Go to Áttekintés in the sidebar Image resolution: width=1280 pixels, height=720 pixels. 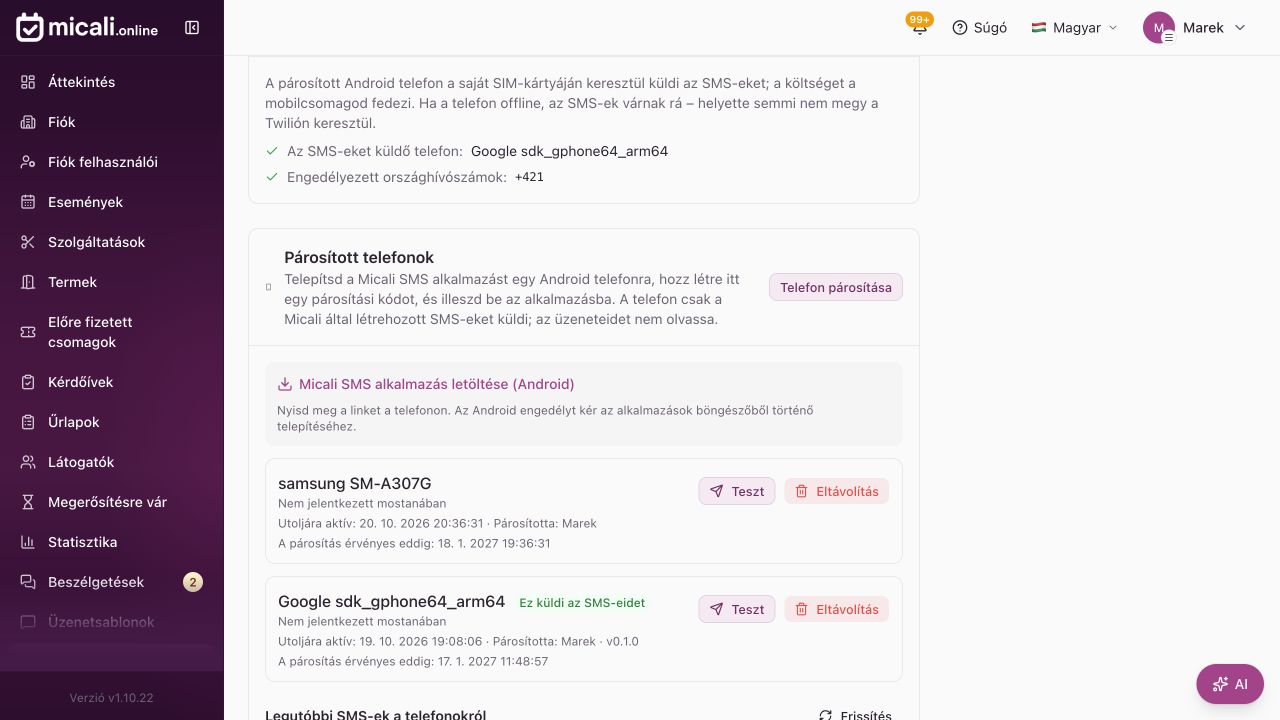point(112,82)
